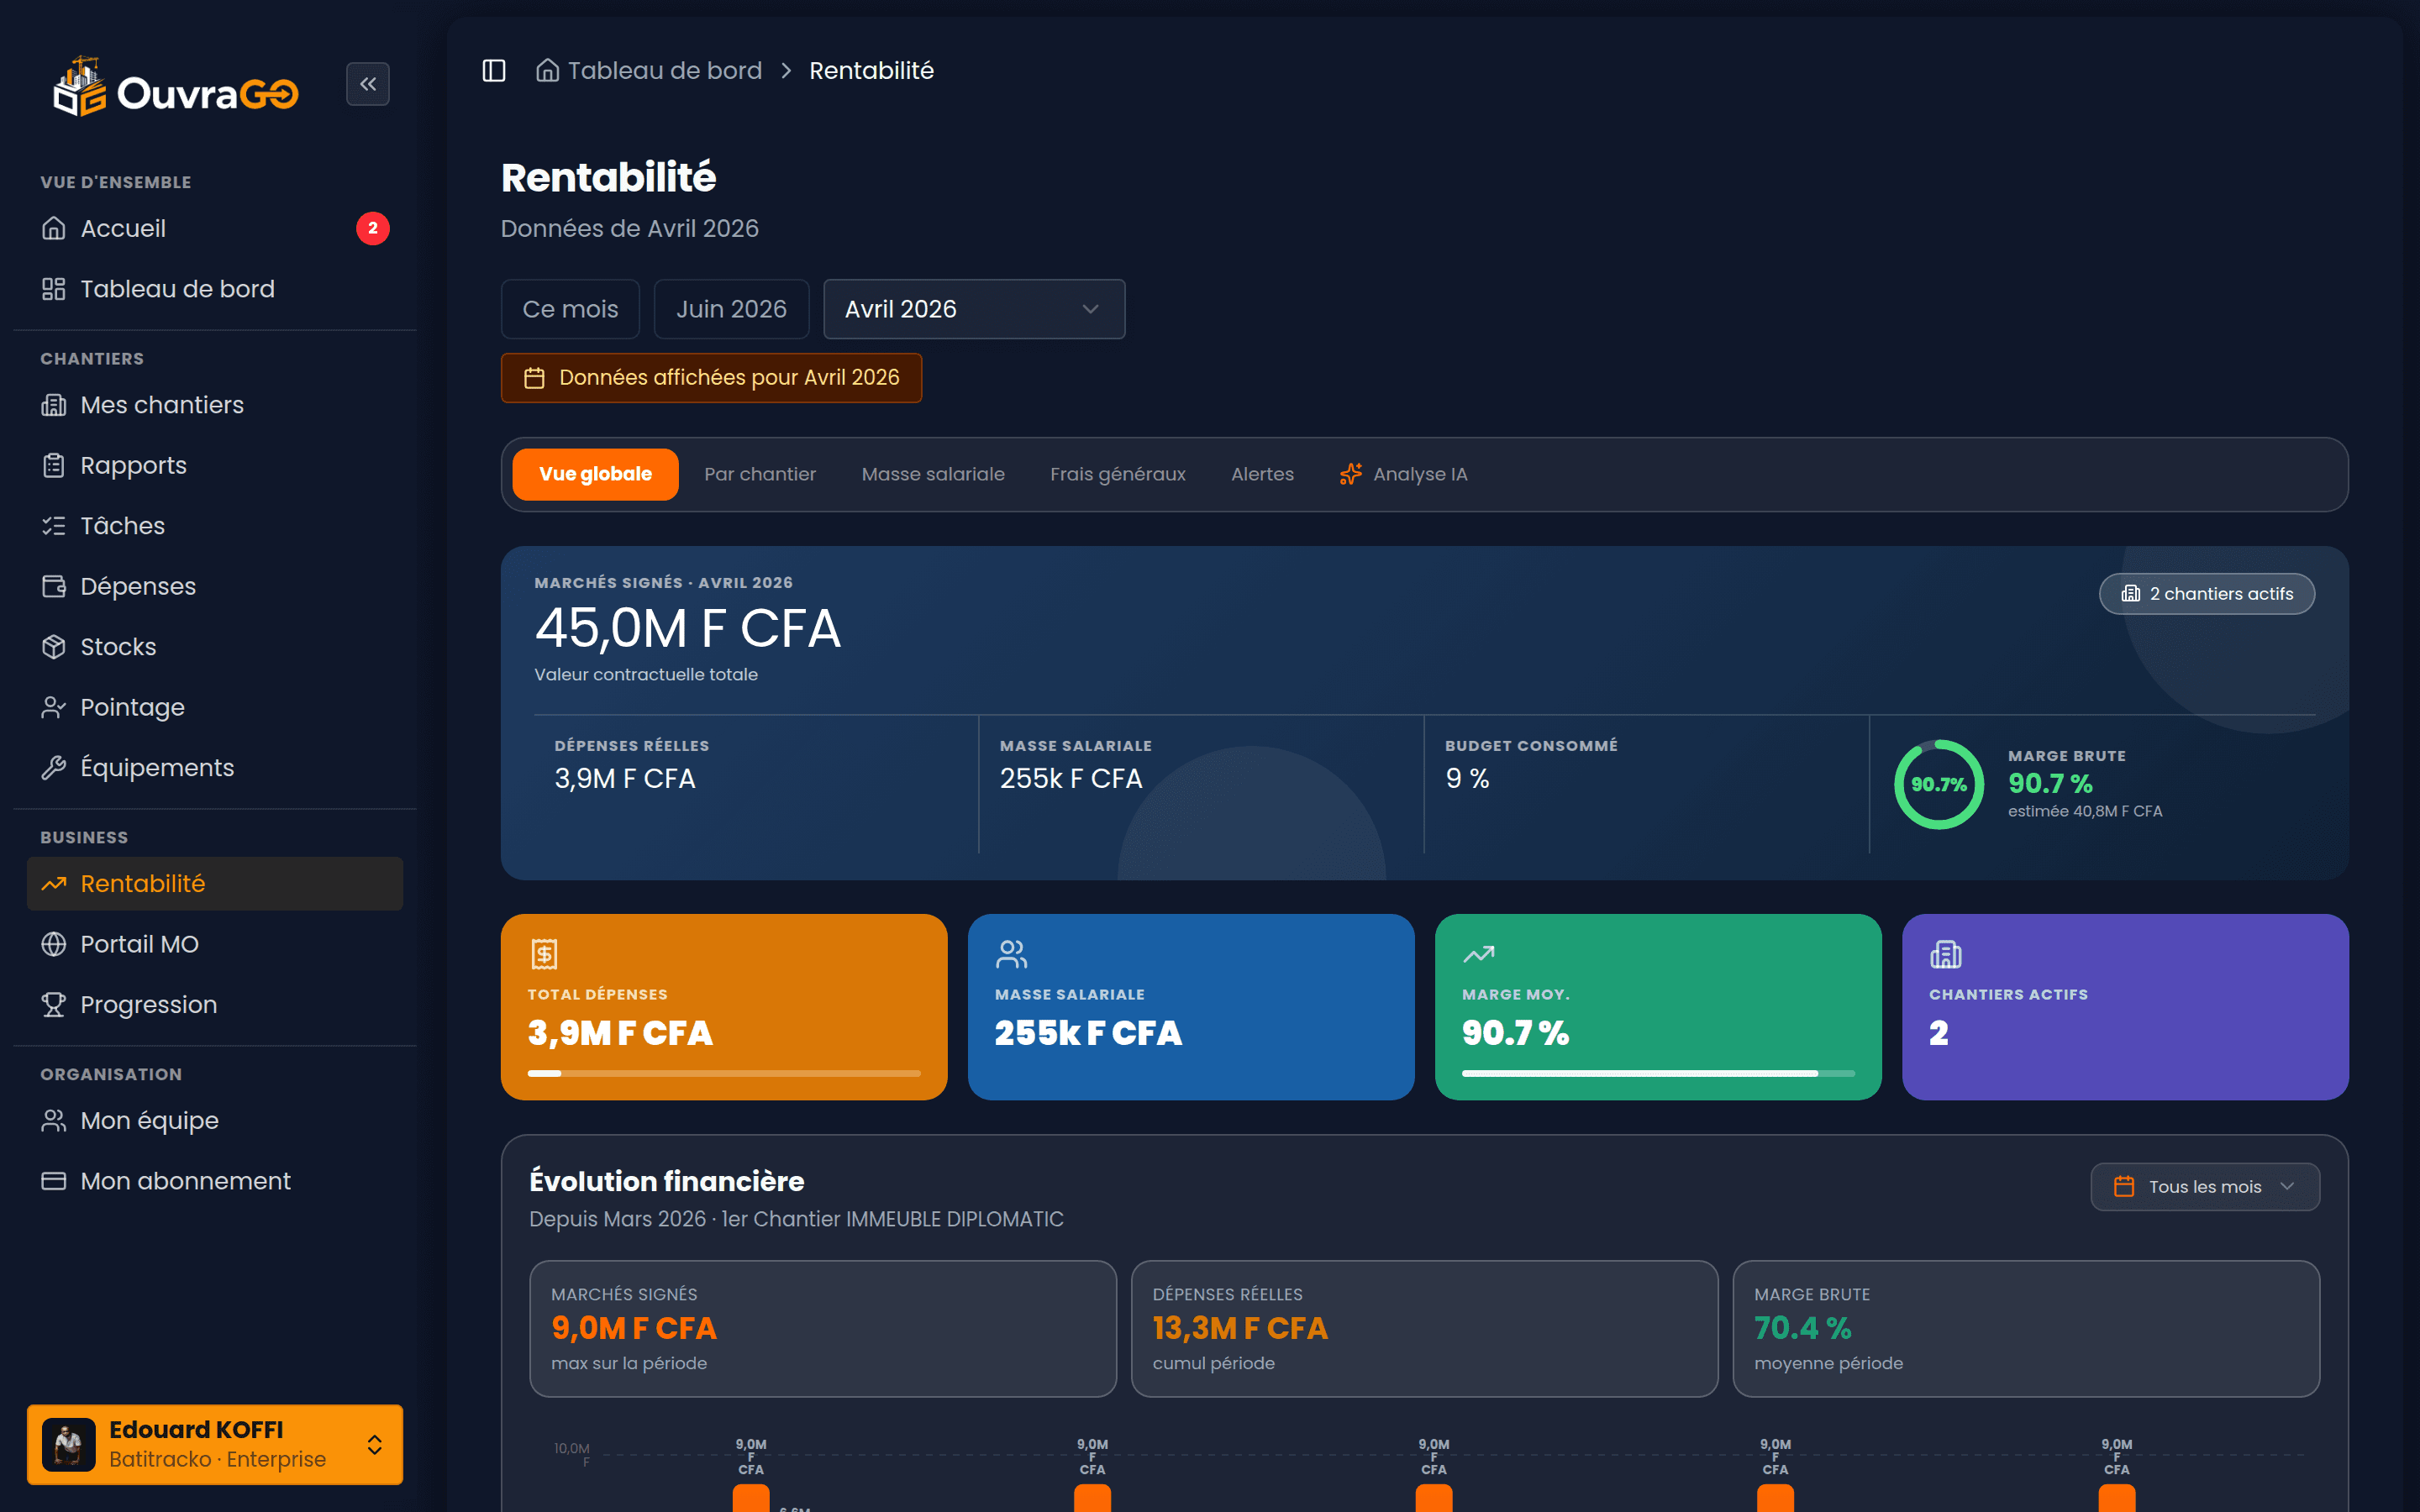This screenshot has height=1512, width=2420.
Task: Toggle sidebar panel icon next to breadcrumb
Action: click(x=494, y=71)
